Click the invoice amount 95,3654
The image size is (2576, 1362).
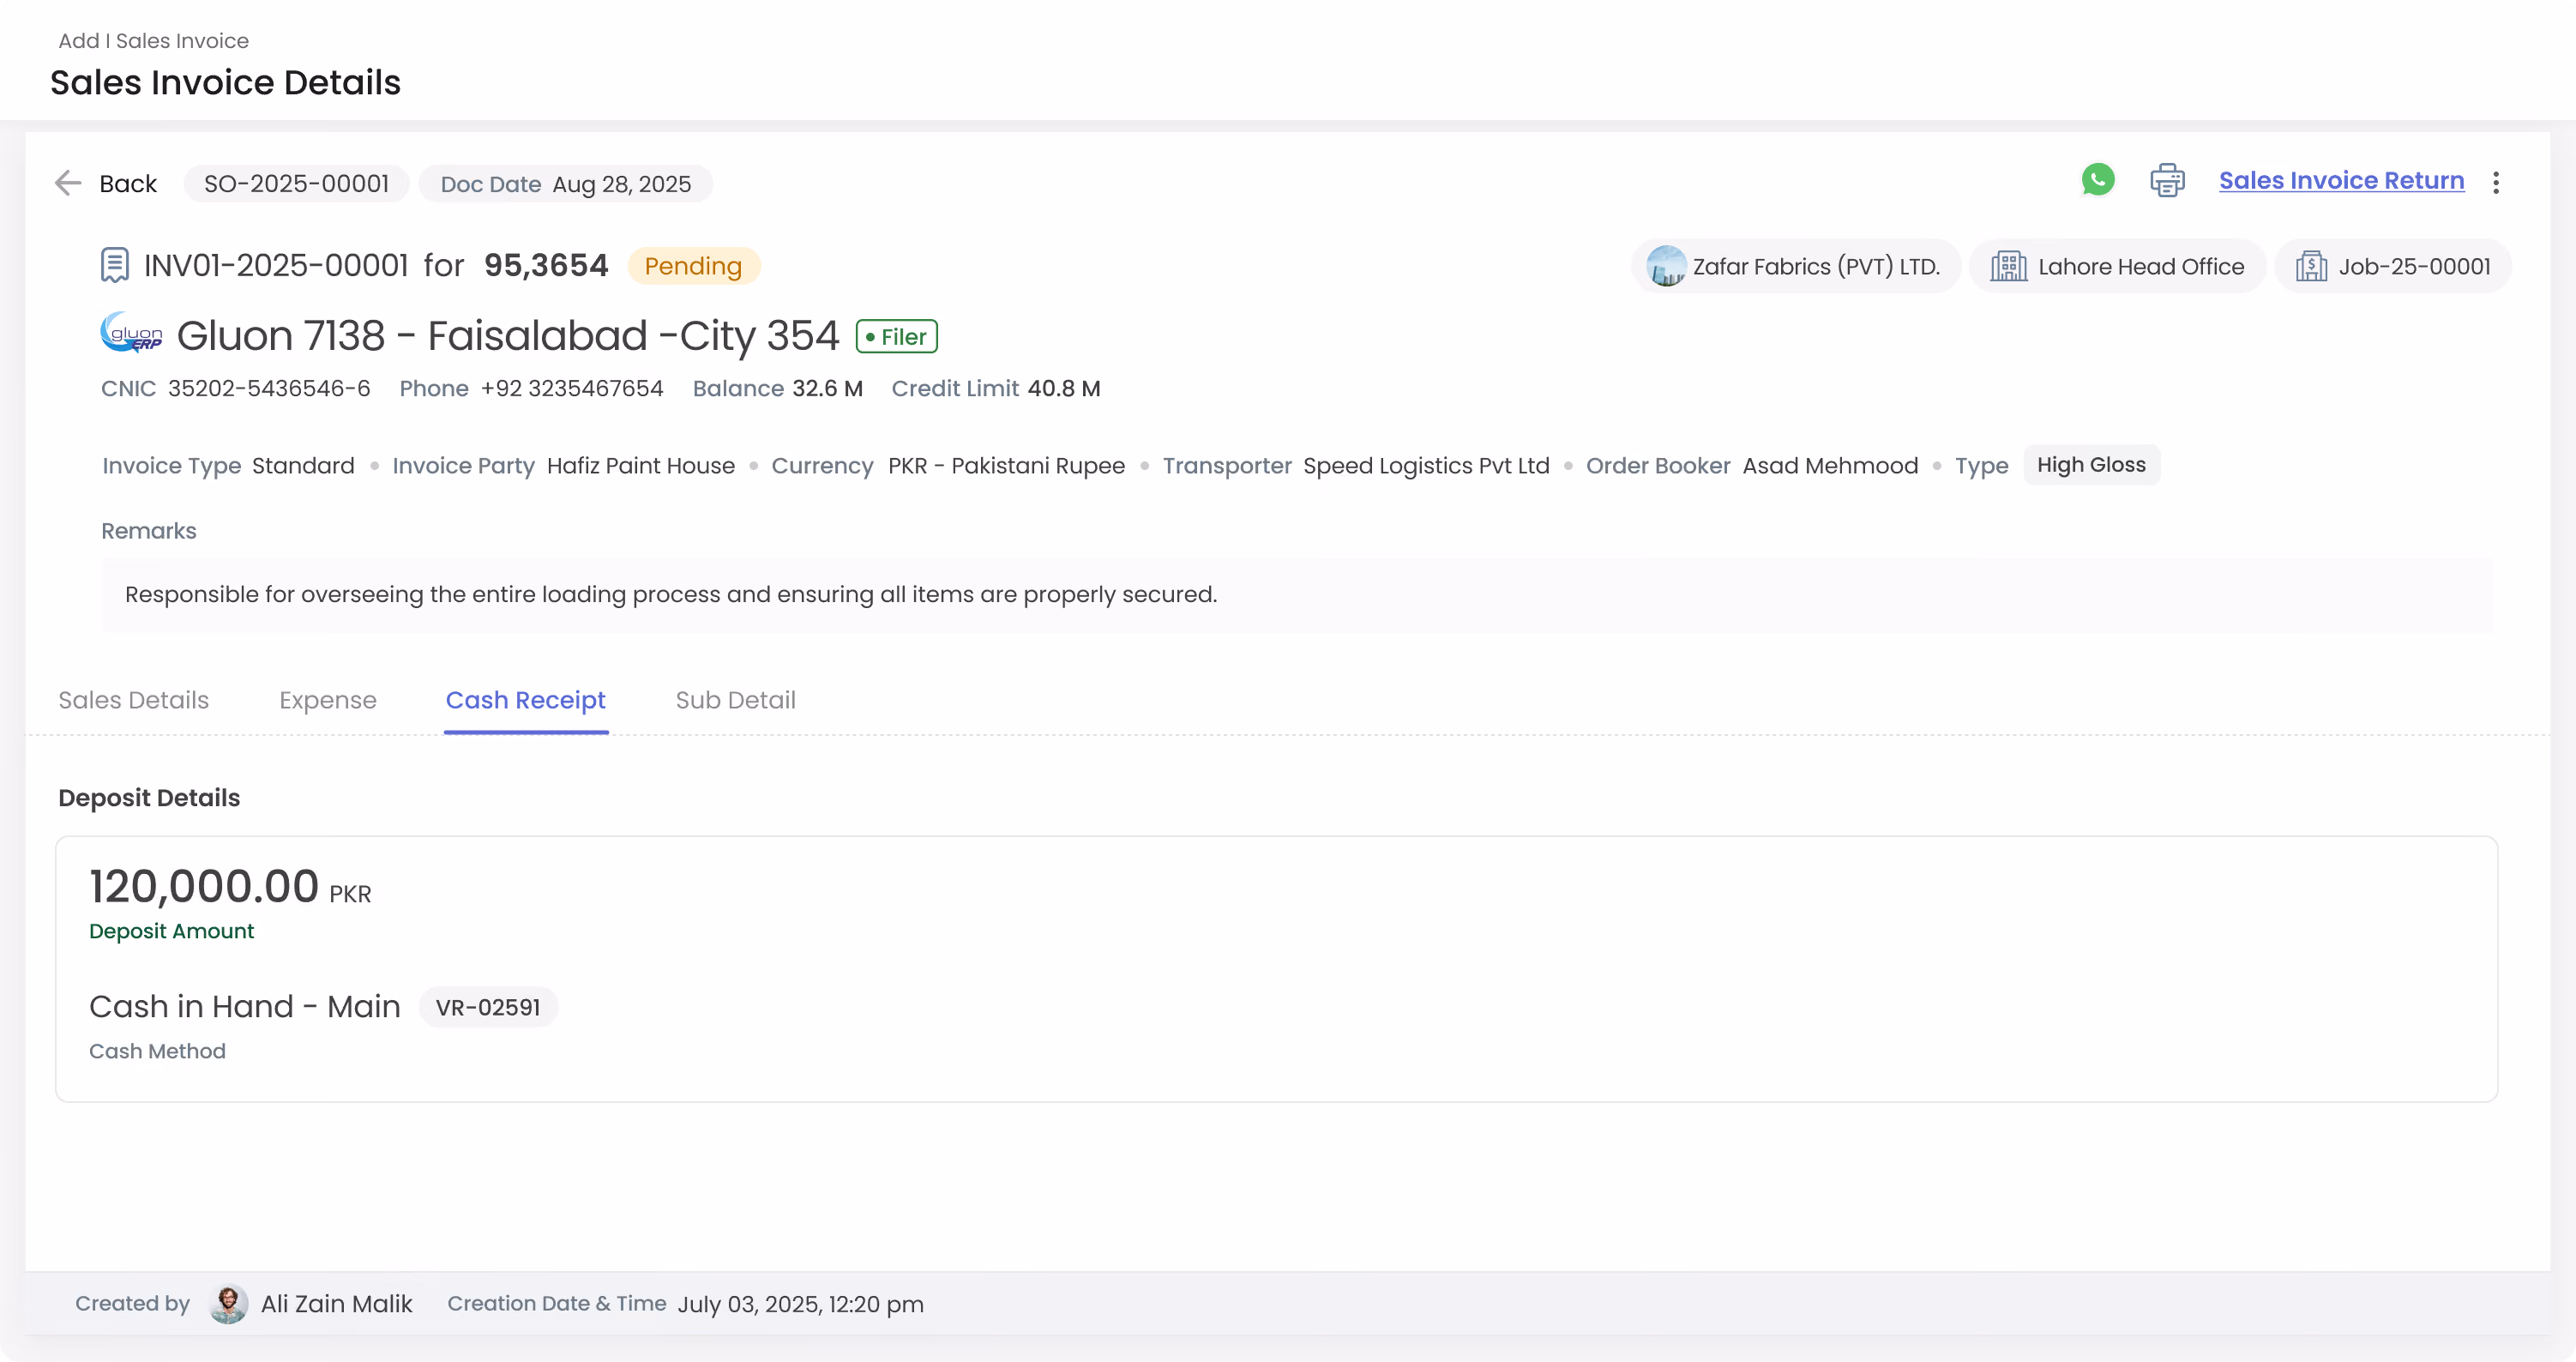(546, 266)
